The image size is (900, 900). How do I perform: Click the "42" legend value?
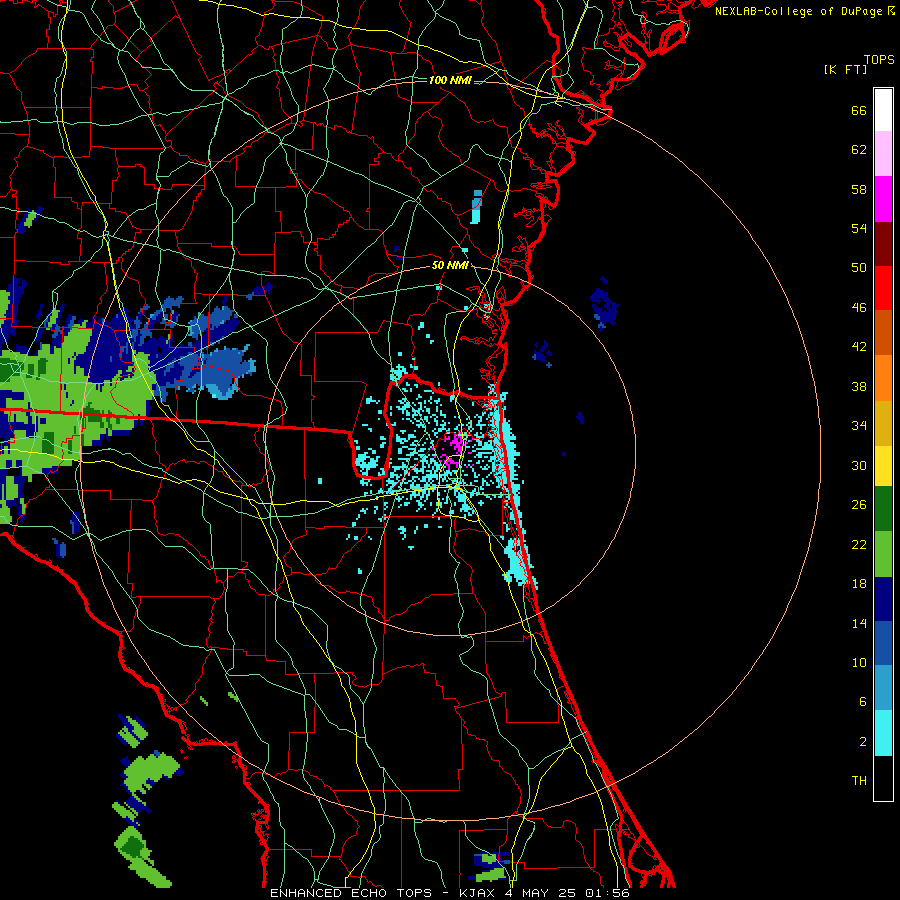point(859,347)
